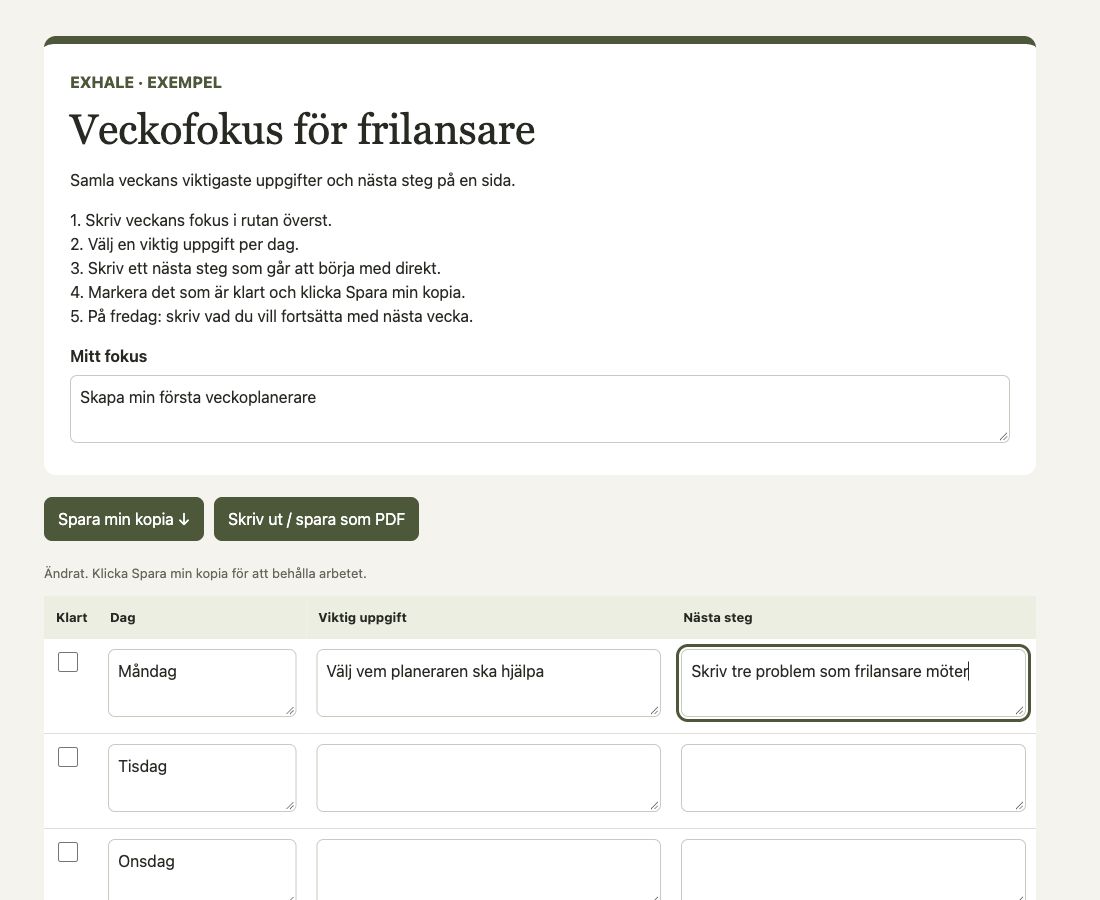Click the Onsdag Viktig uppgift field

(488, 870)
